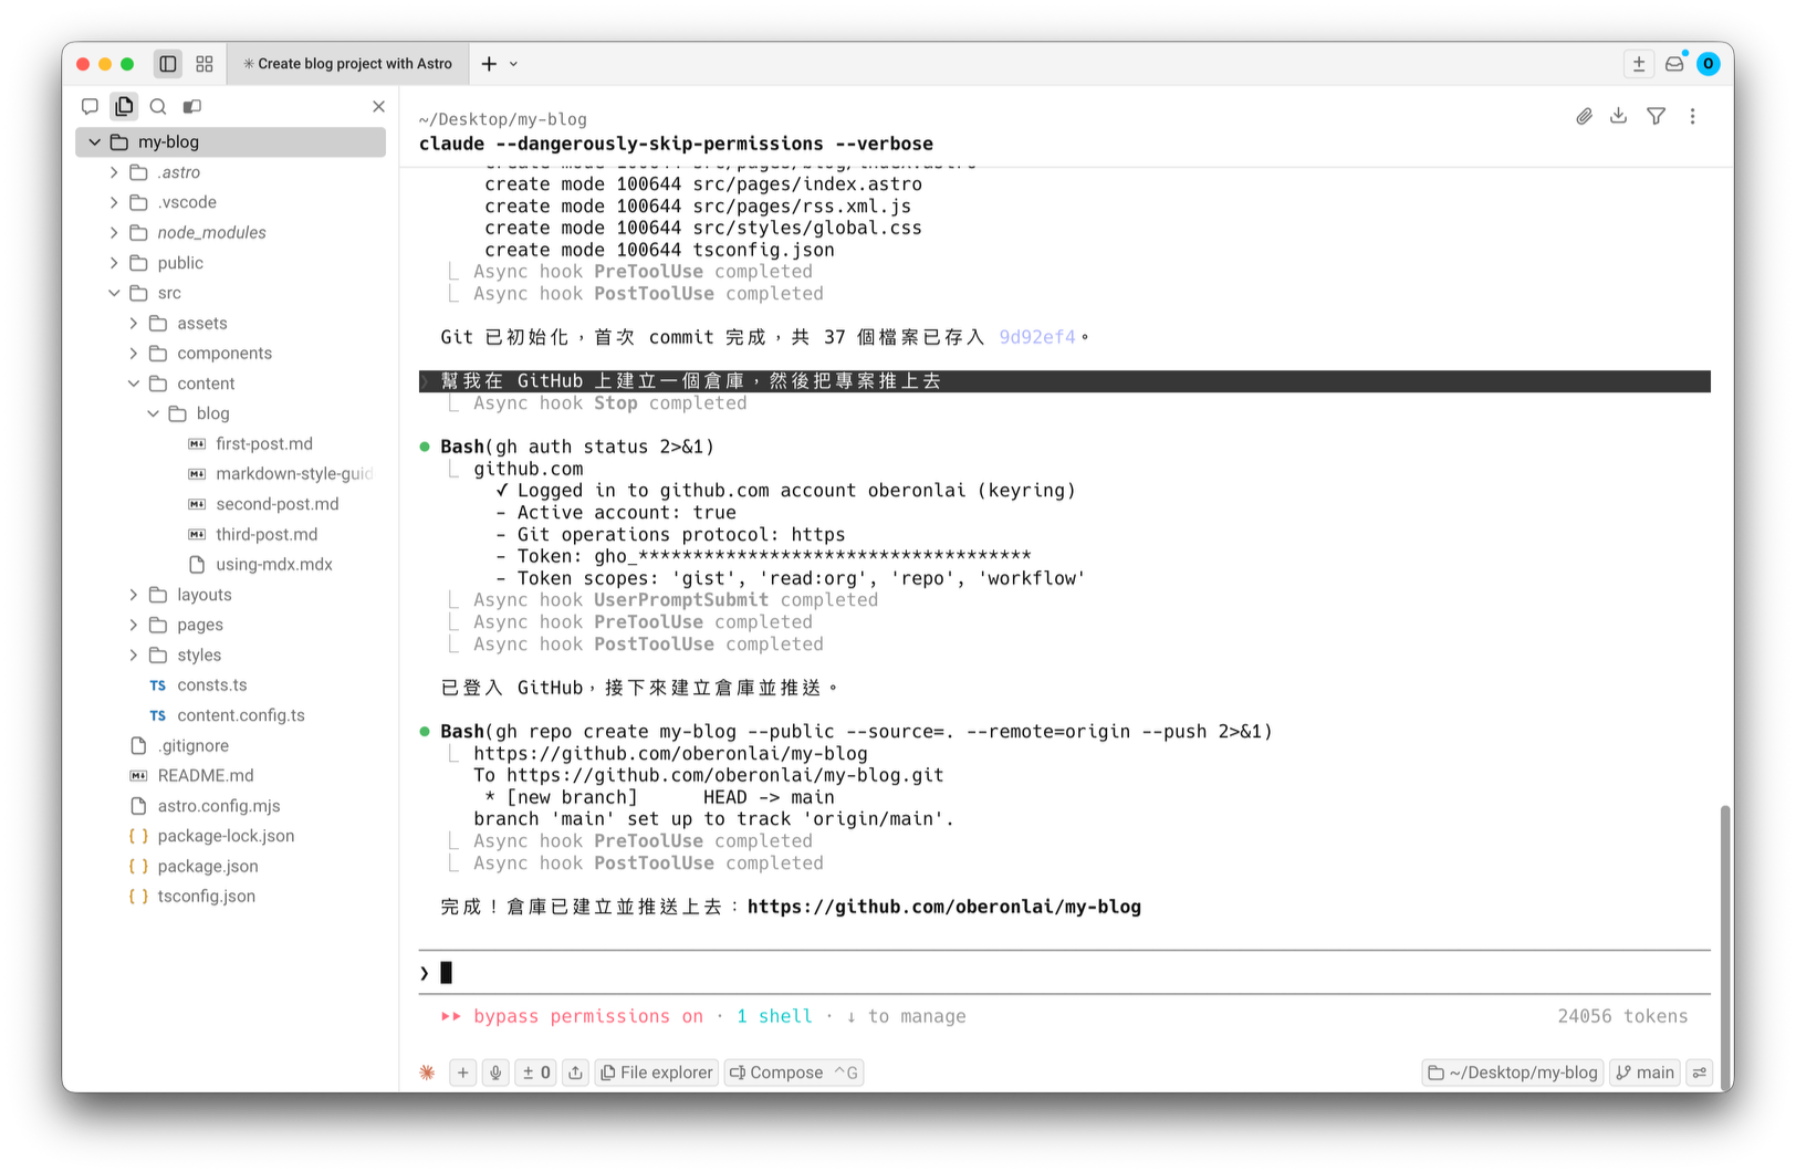Open the github.com/oberonlai/my-blog link
Viewport: 1796px width, 1174px height.
coord(944,906)
